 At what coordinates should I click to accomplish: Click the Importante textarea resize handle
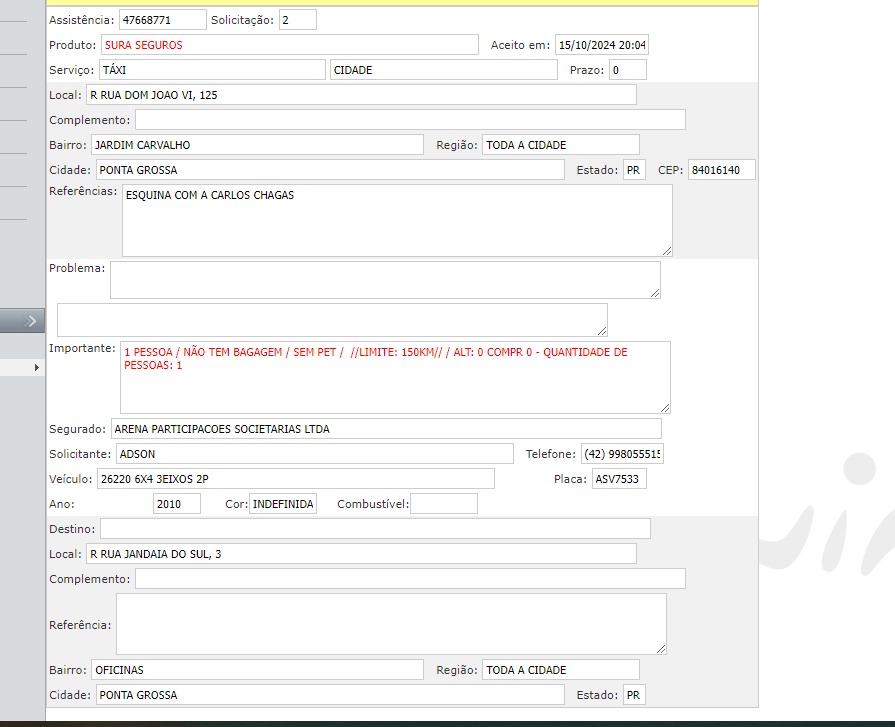click(665, 408)
